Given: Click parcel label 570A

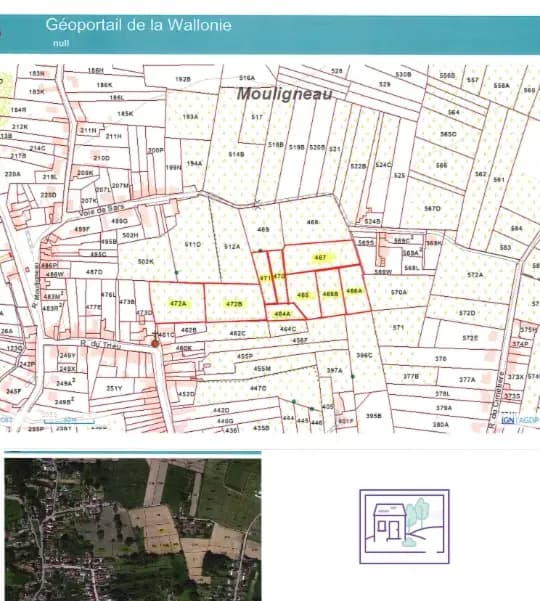Looking at the screenshot, I should coord(399,292).
